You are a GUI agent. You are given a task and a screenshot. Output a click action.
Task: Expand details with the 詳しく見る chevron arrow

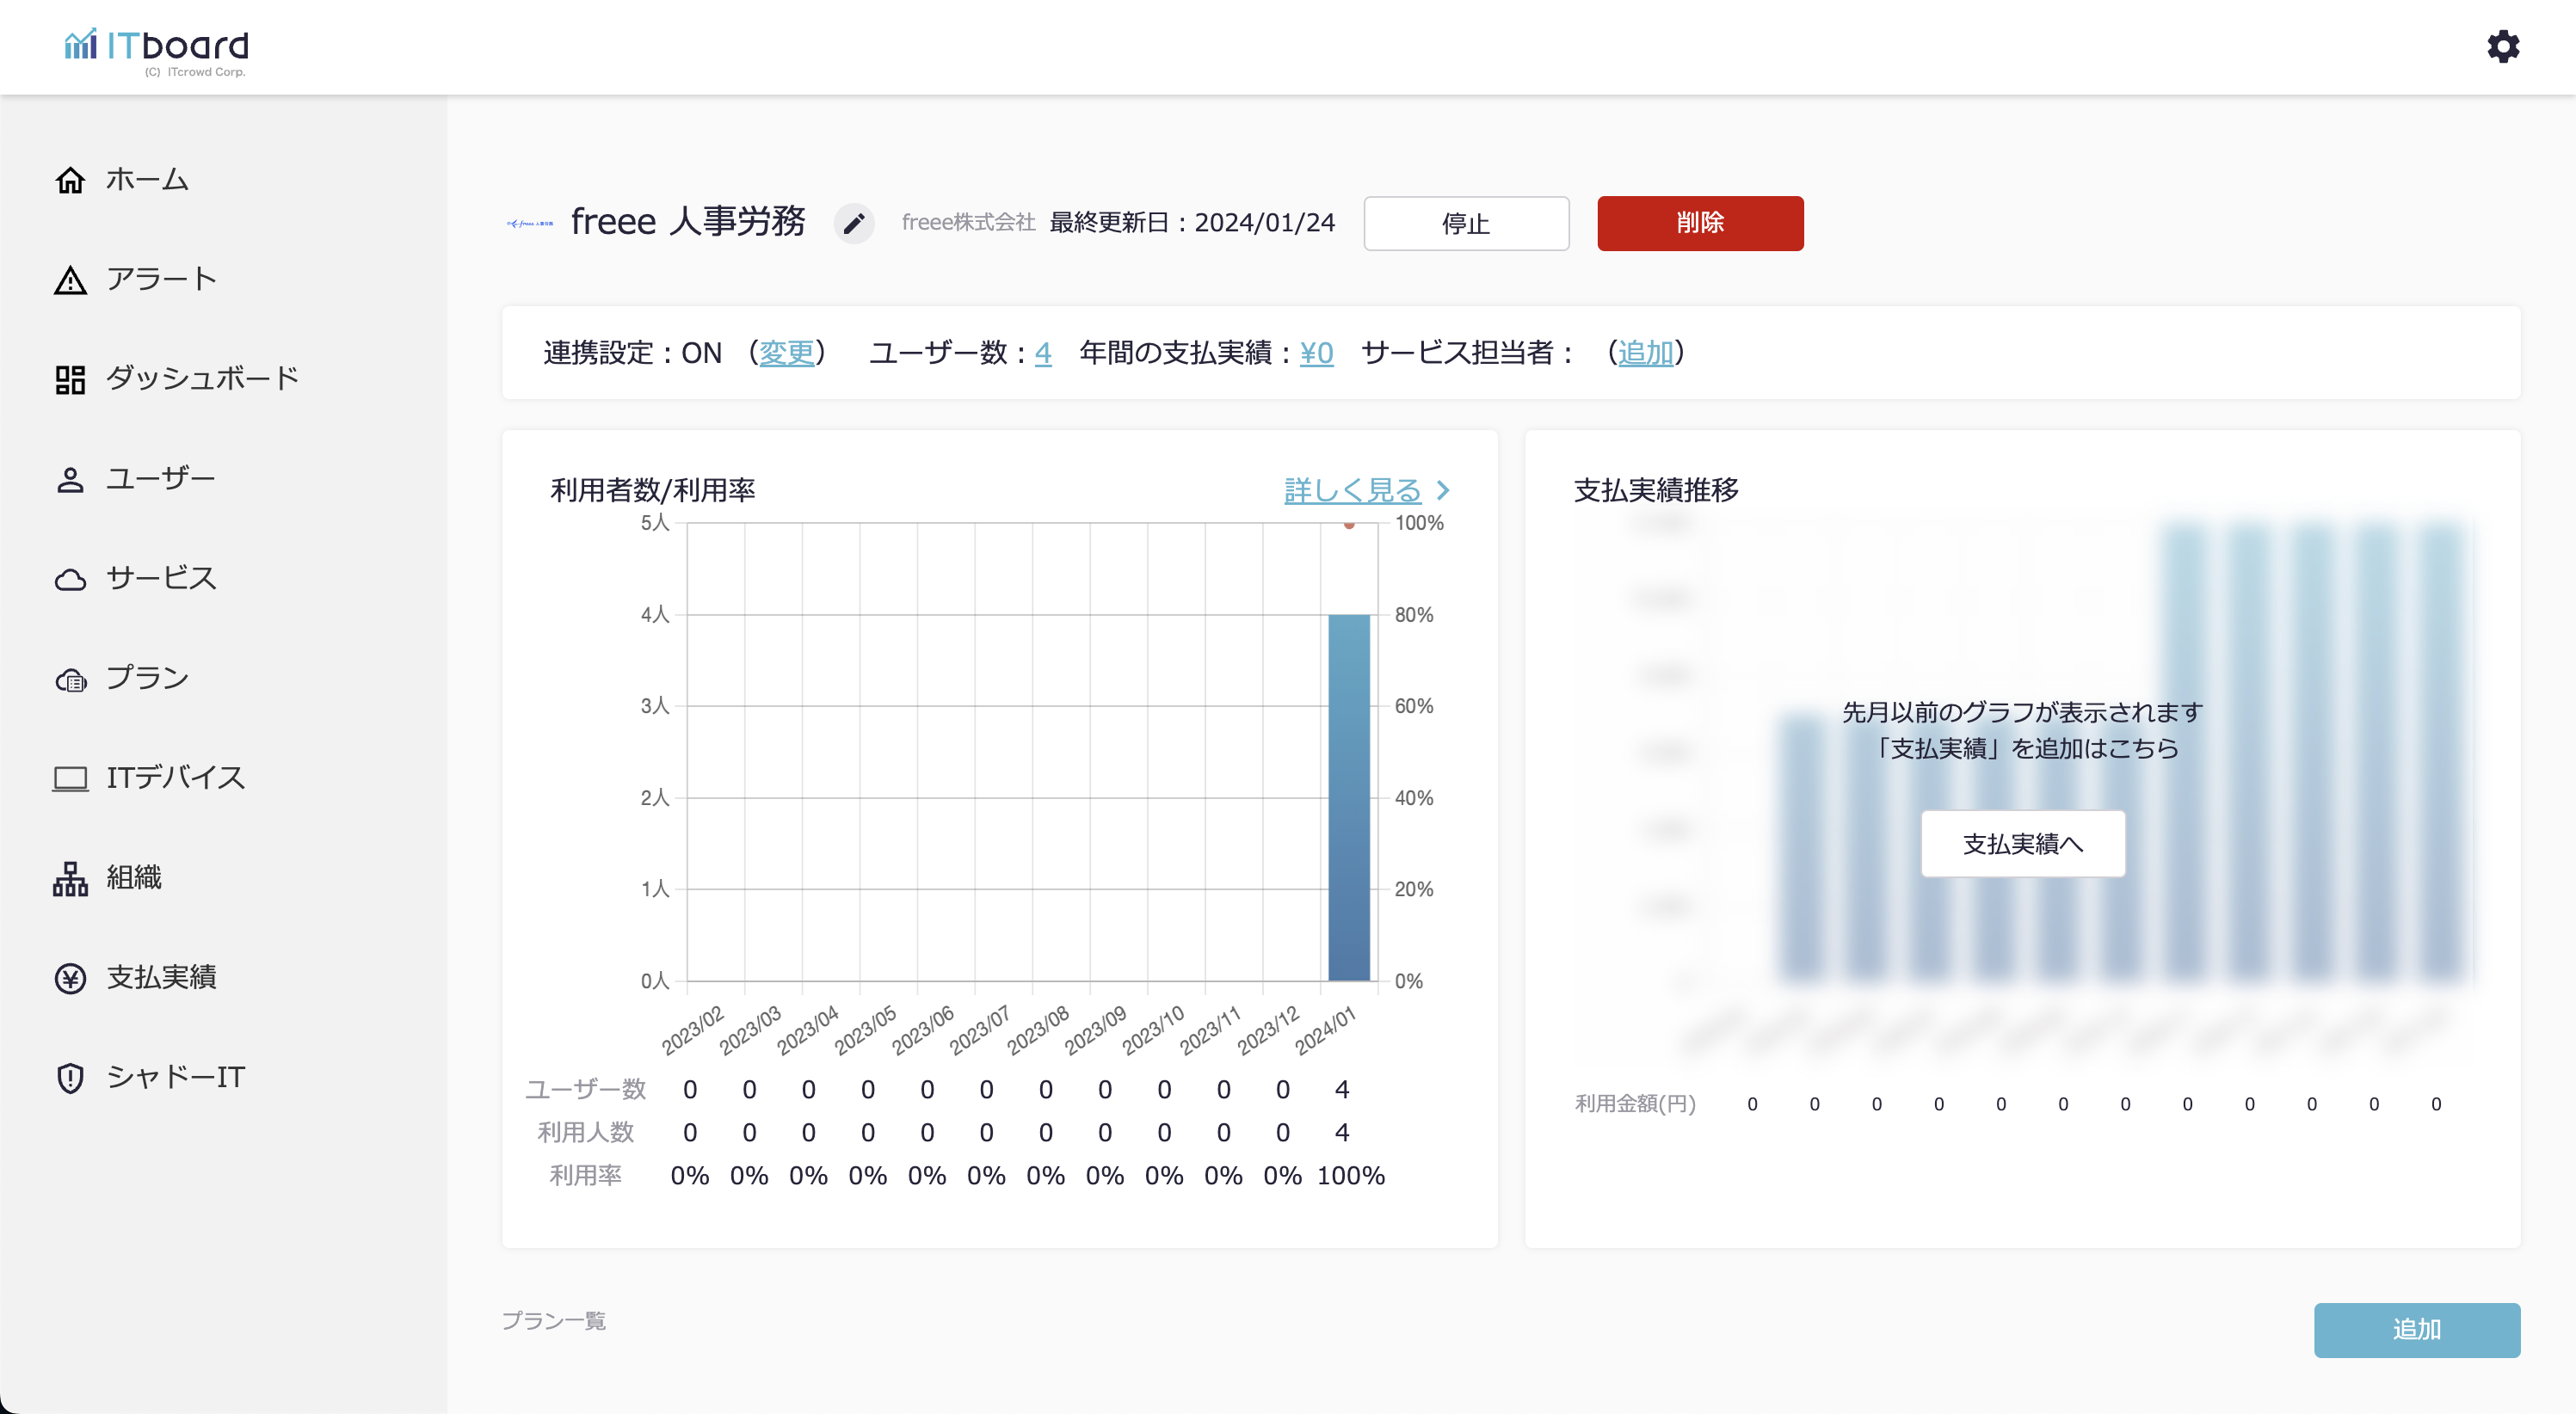point(1442,490)
